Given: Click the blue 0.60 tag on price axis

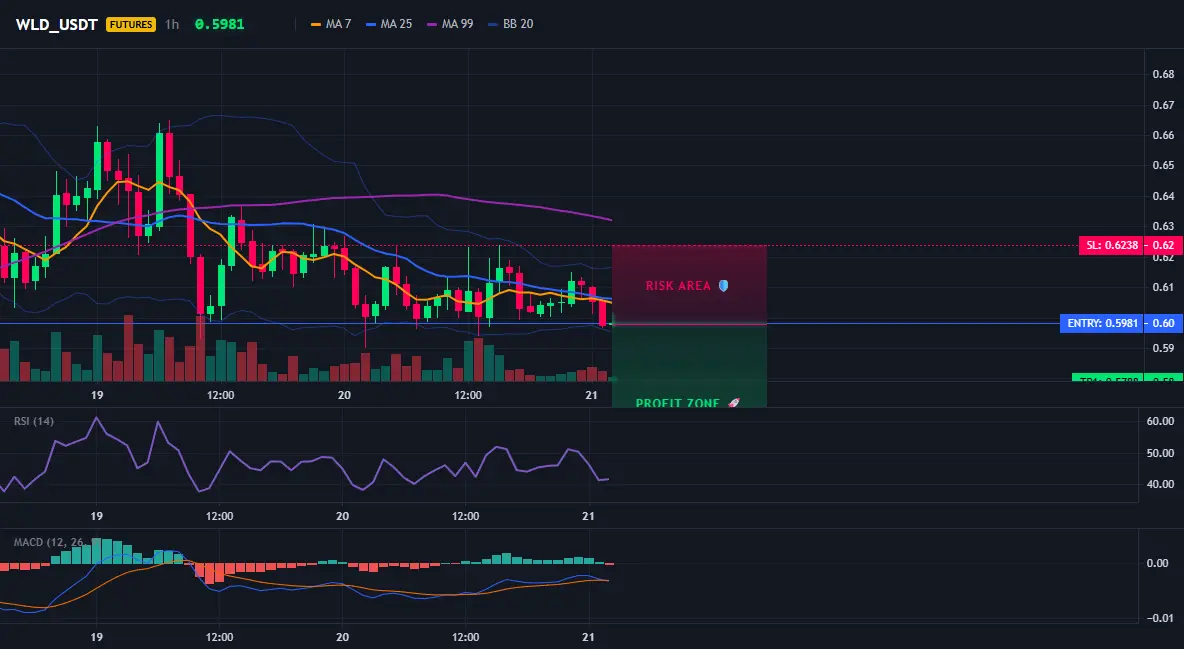Looking at the screenshot, I should [x=1162, y=323].
